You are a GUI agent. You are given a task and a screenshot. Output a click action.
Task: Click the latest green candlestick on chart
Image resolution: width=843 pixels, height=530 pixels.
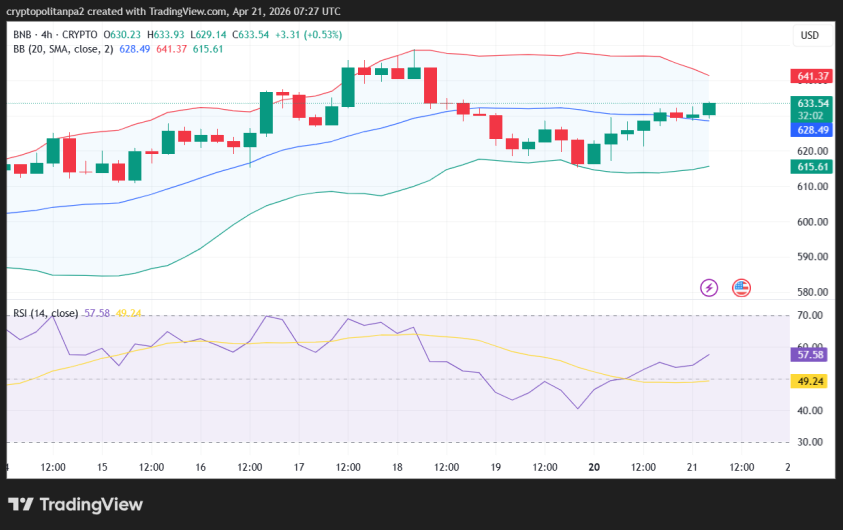[709, 108]
